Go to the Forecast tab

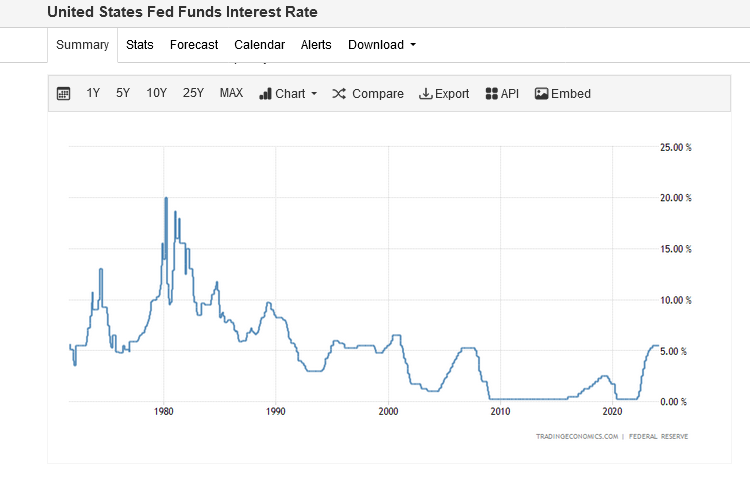click(x=194, y=45)
